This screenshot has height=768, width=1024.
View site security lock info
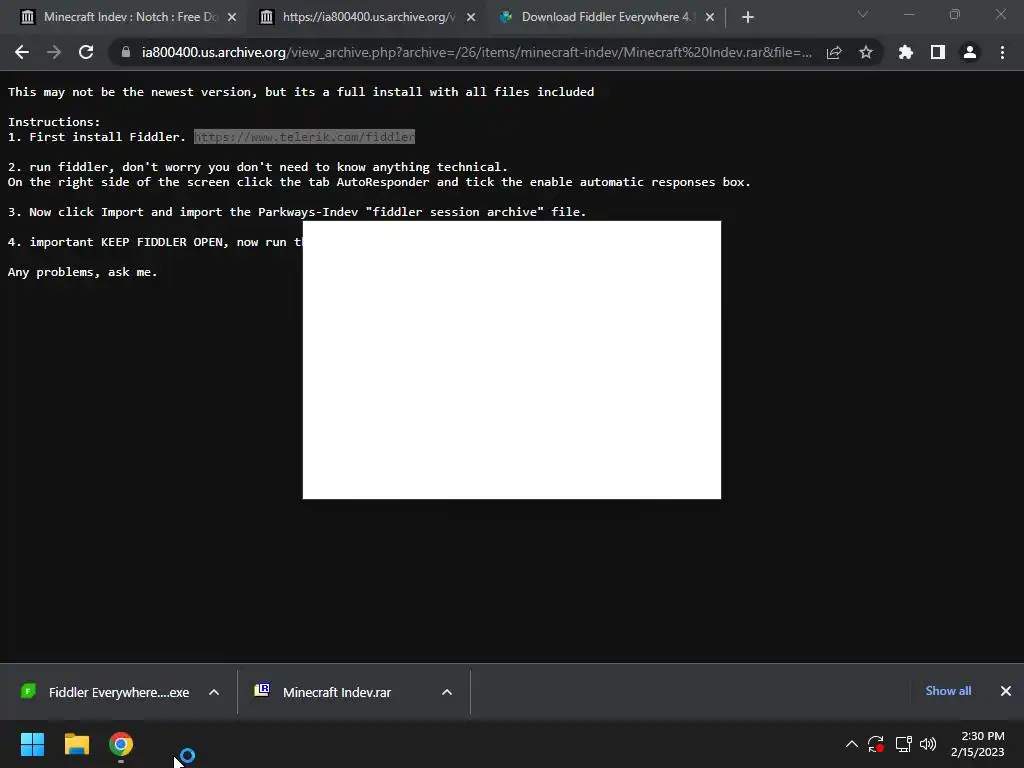(125, 52)
